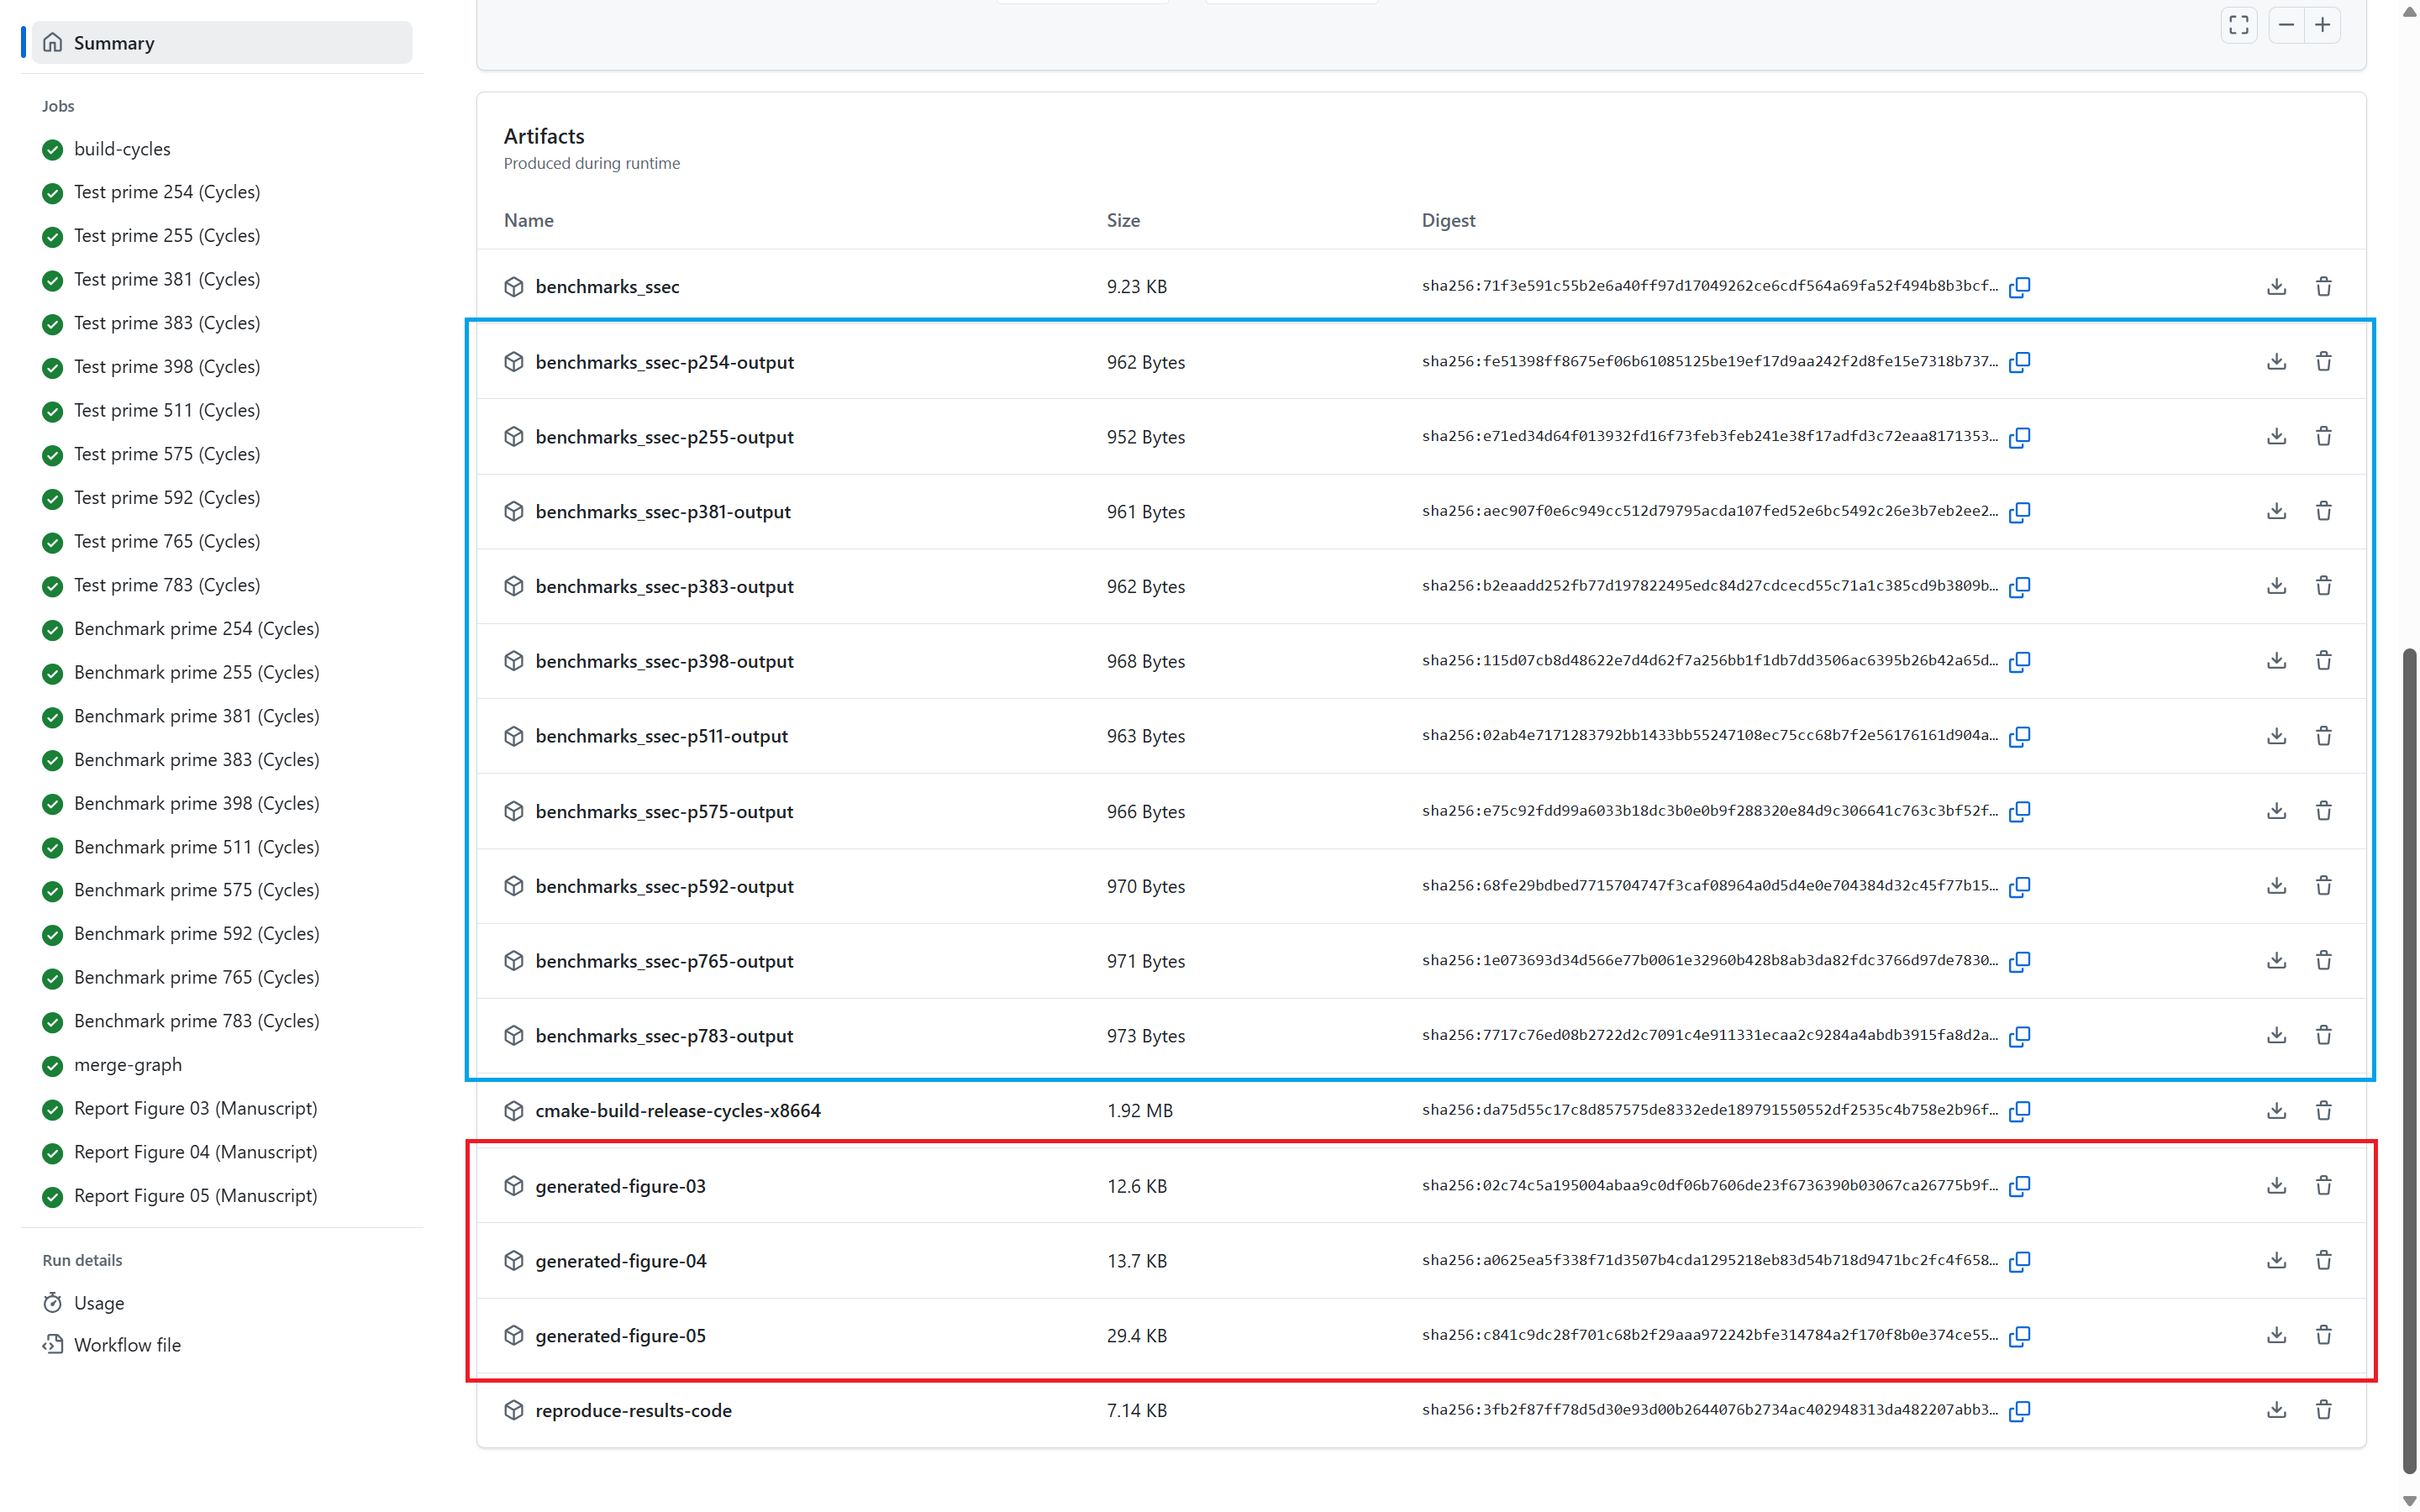Copy digest of benchmarks_ssec-p381-output
The image size is (2420, 1512).
tap(2019, 512)
